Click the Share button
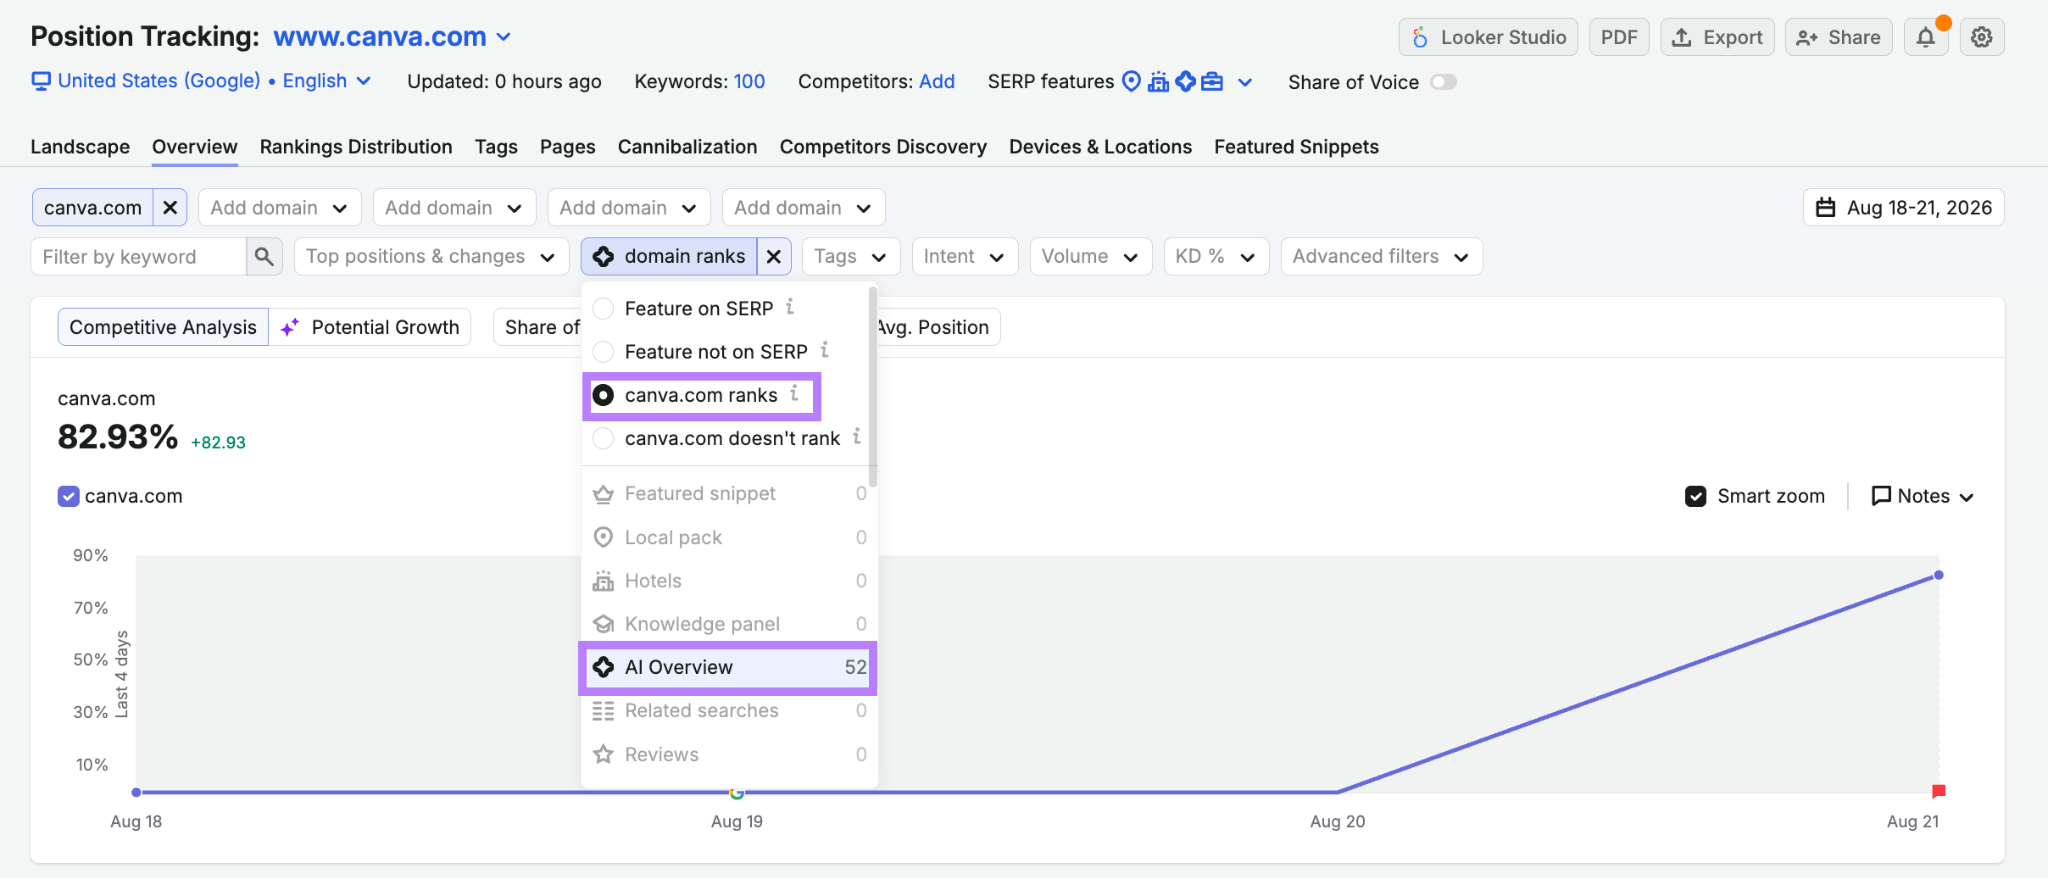Viewport: 2048px width, 878px height. pos(1838,37)
